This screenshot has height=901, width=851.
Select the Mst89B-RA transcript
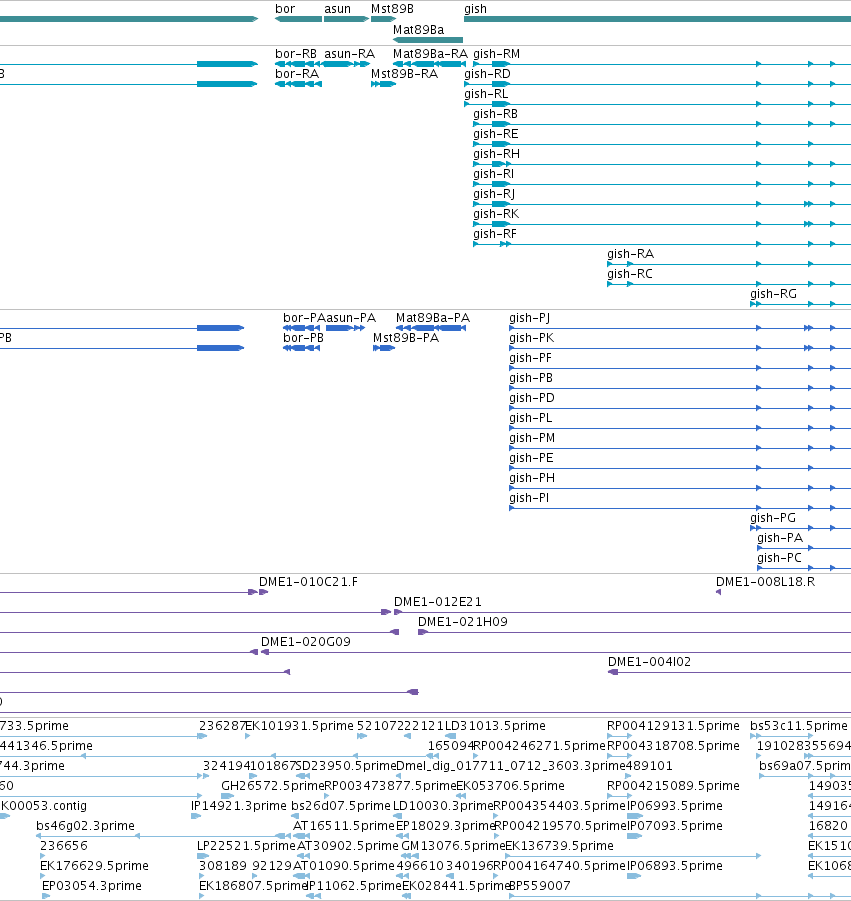[404, 74]
